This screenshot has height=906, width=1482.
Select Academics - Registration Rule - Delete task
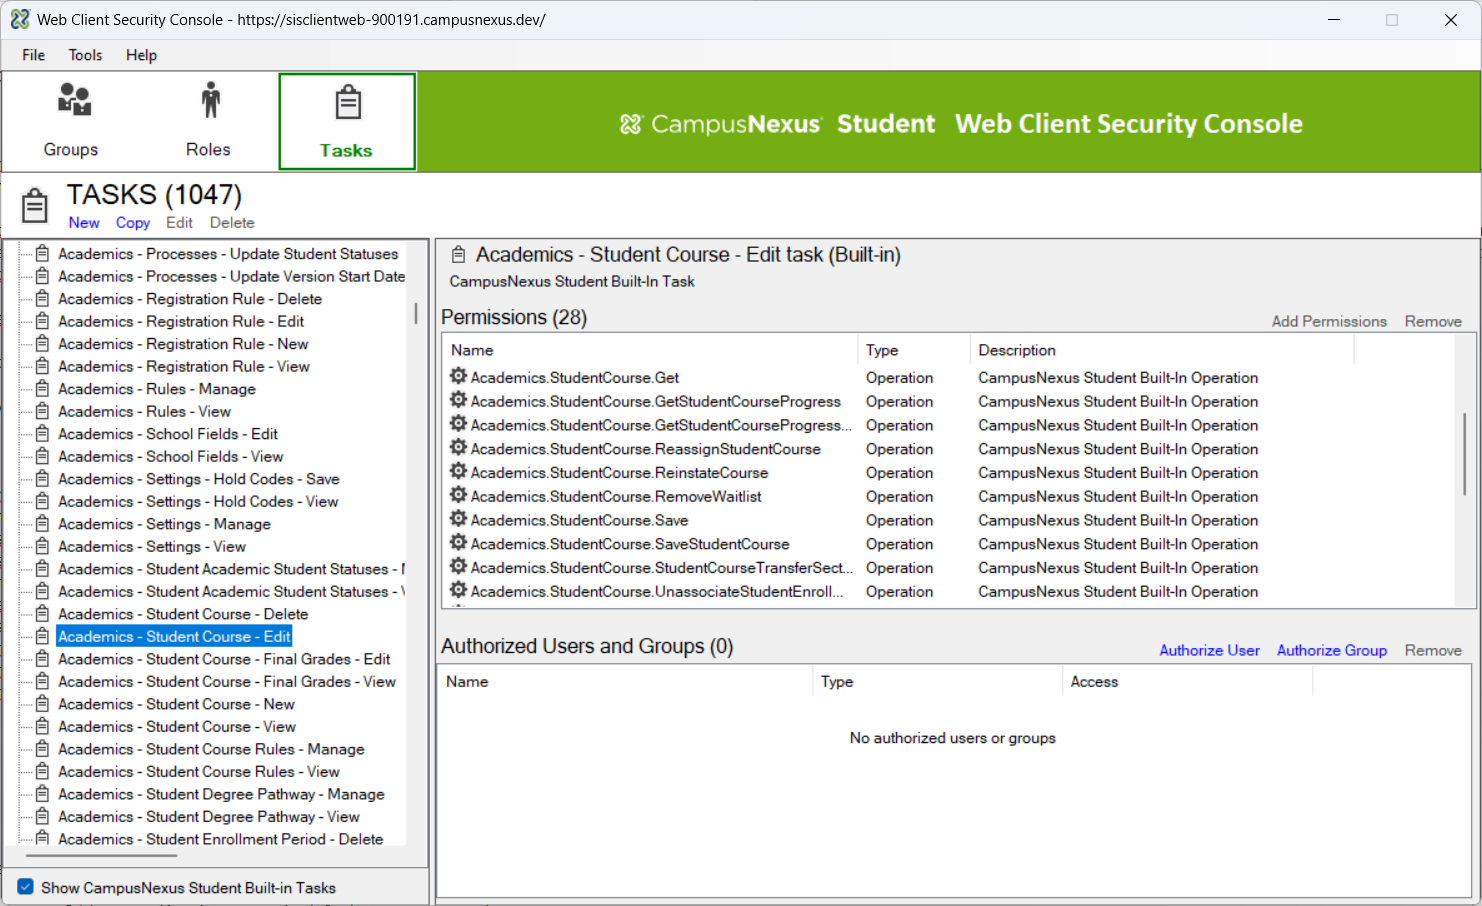point(190,299)
